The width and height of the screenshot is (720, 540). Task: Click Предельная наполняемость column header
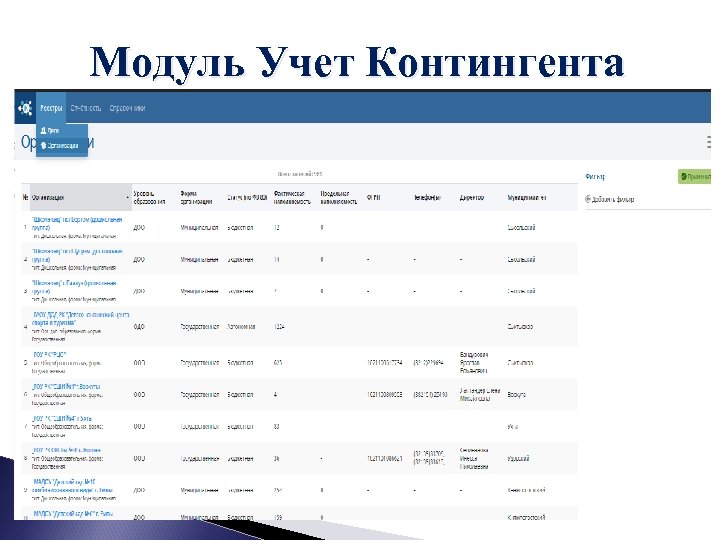pyautogui.click(x=338, y=197)
